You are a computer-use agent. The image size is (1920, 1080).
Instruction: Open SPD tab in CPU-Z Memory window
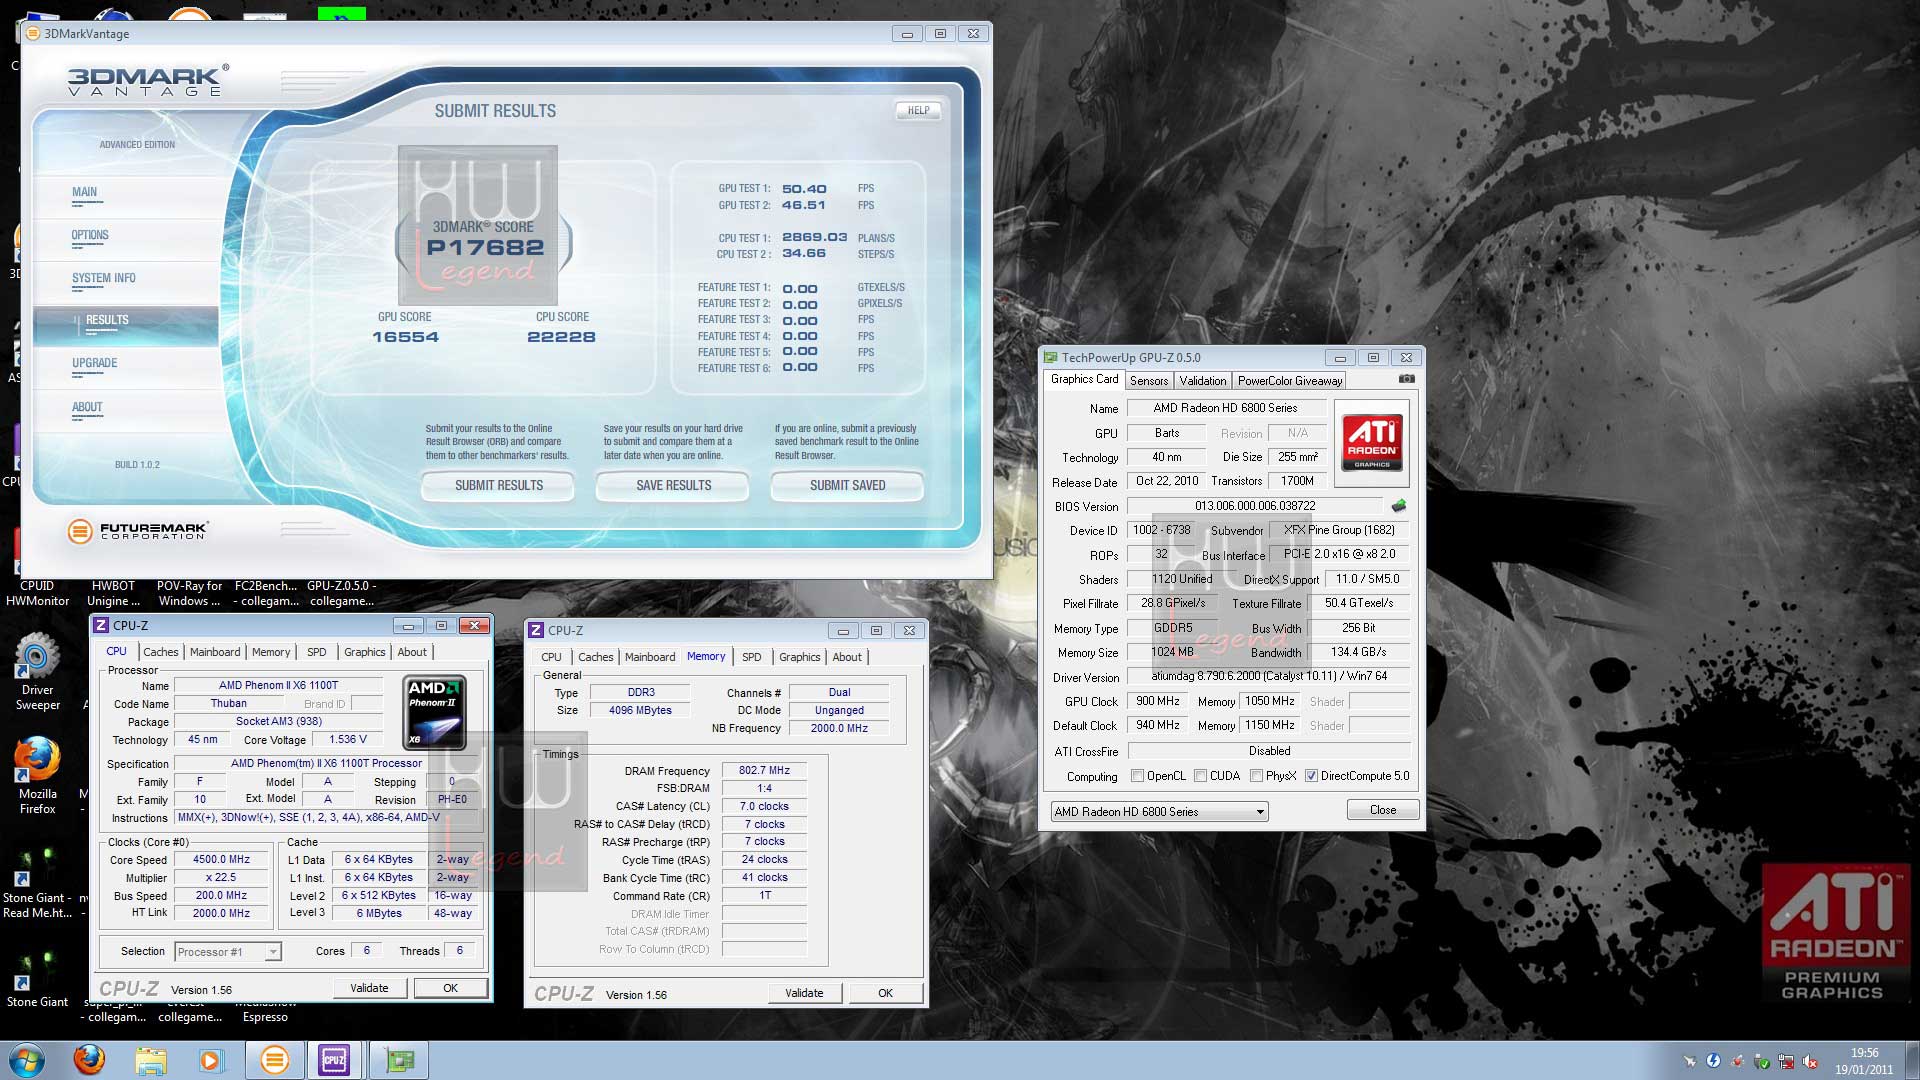point(752,657)
